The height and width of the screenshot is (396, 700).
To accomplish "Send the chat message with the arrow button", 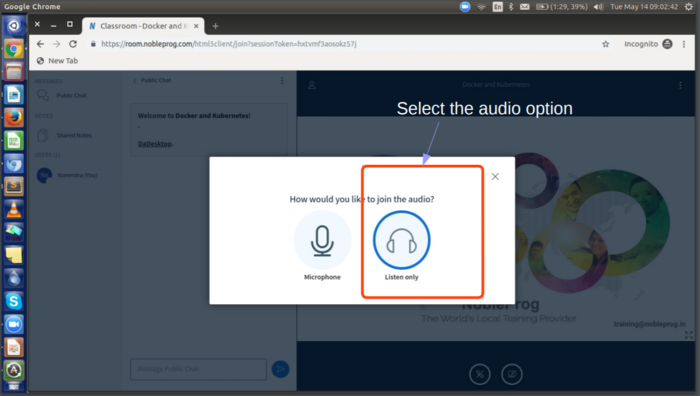I will (280, 369).
